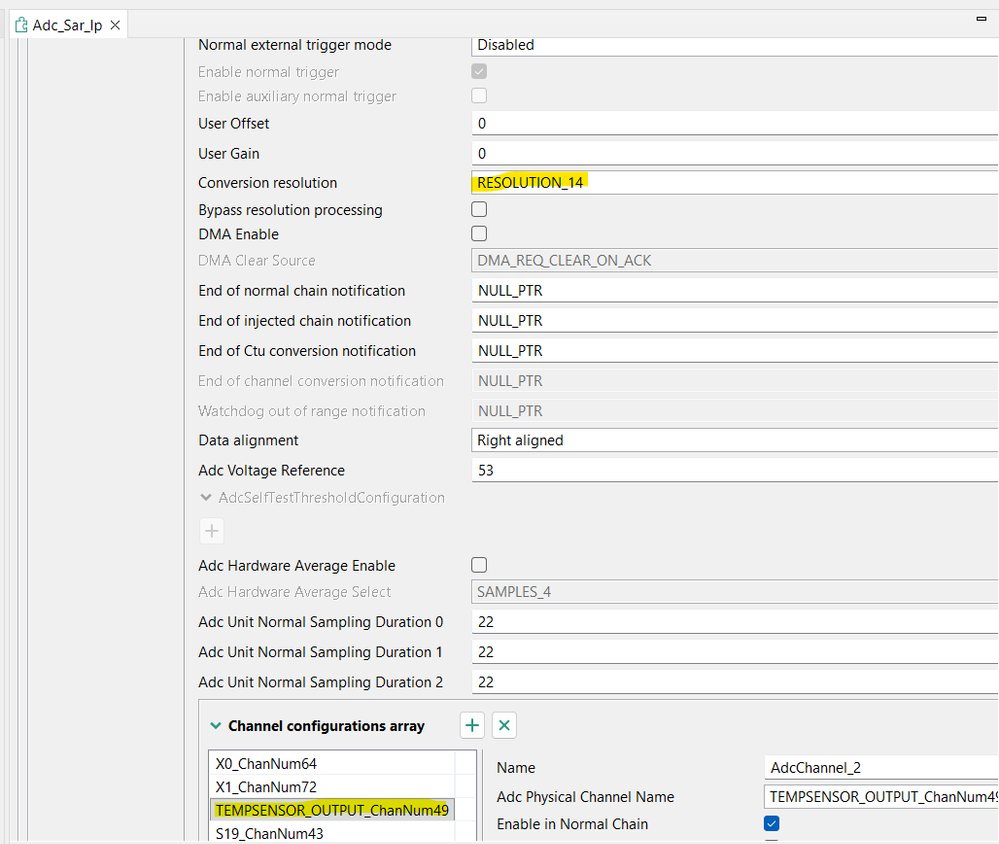The image size is (999, 844).
Task: Enable the DMA Enable checkbox
Action: click(x=478, y=233)
